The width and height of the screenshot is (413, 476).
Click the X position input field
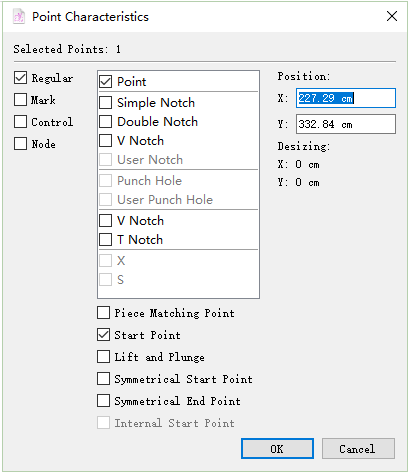click(x=346, y=98)
